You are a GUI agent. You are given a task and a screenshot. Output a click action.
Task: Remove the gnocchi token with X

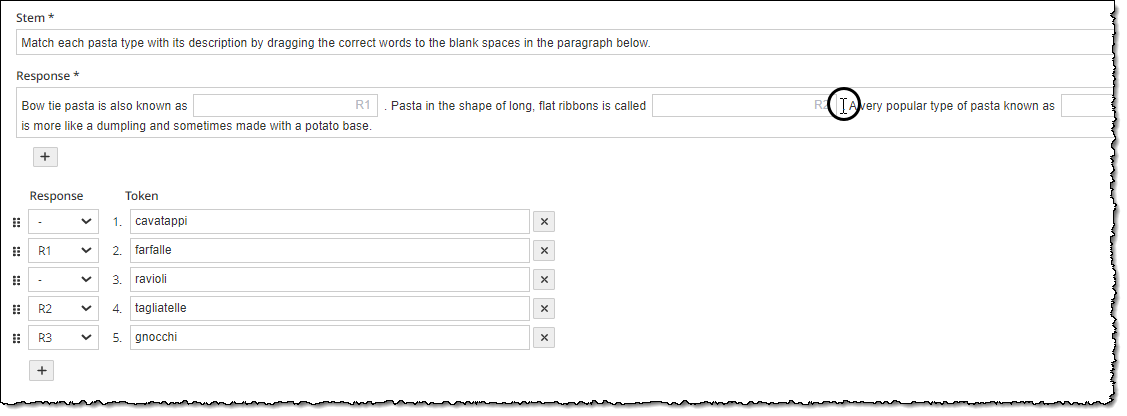coord(544,338)
